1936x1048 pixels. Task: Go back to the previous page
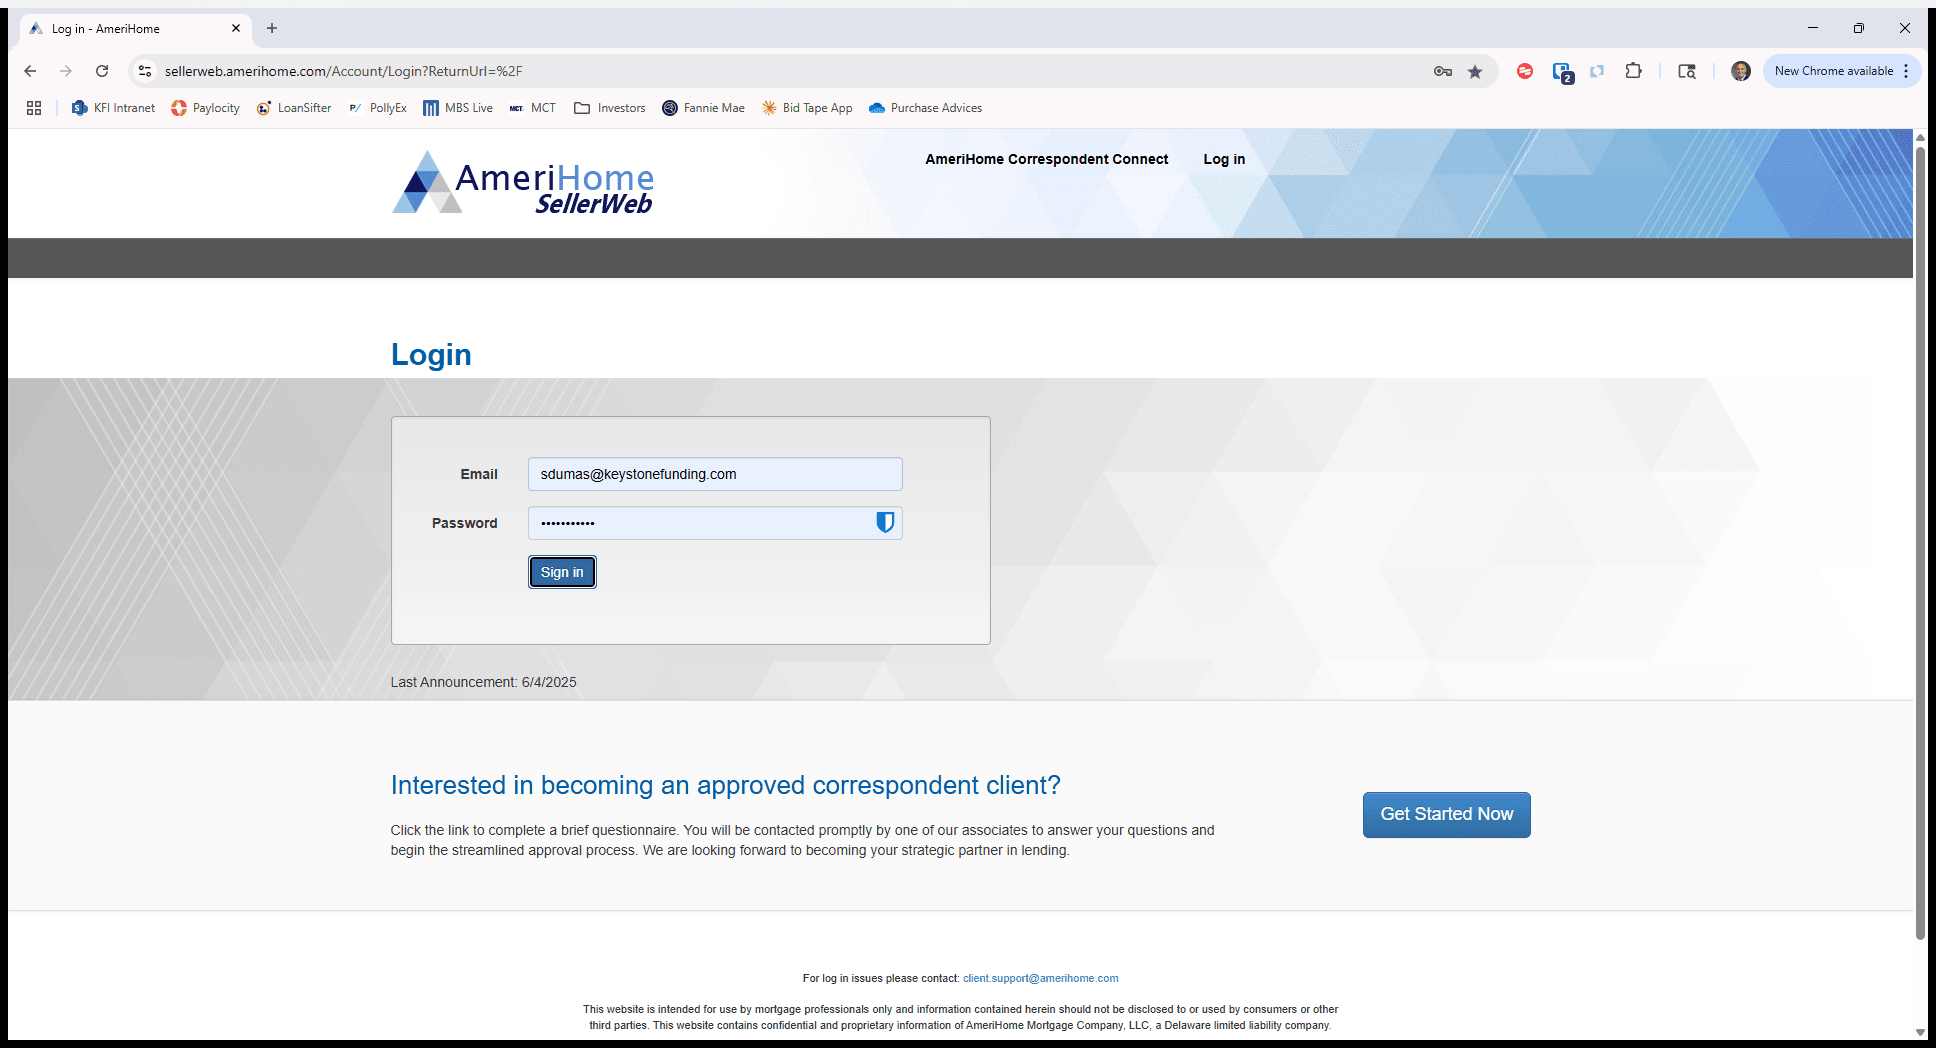30,71
